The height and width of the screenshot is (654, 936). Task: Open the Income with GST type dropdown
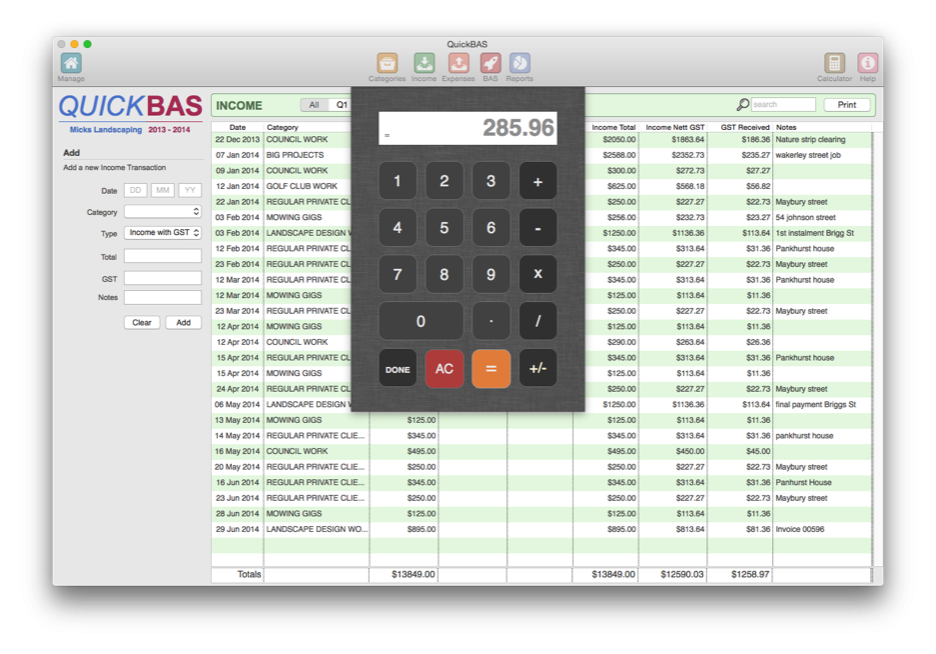pyautogui.click(x=162, y=235)
